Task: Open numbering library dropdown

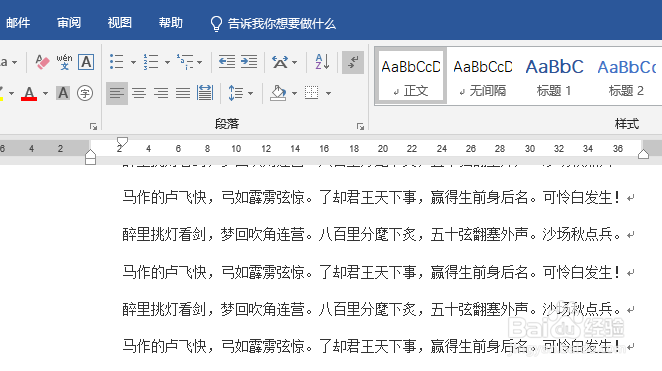Action: pos(167,62)
